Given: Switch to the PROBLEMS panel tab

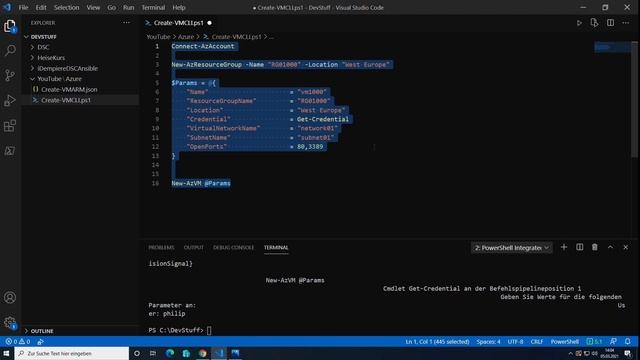Looking at the screenshot, I should point(161,247).
